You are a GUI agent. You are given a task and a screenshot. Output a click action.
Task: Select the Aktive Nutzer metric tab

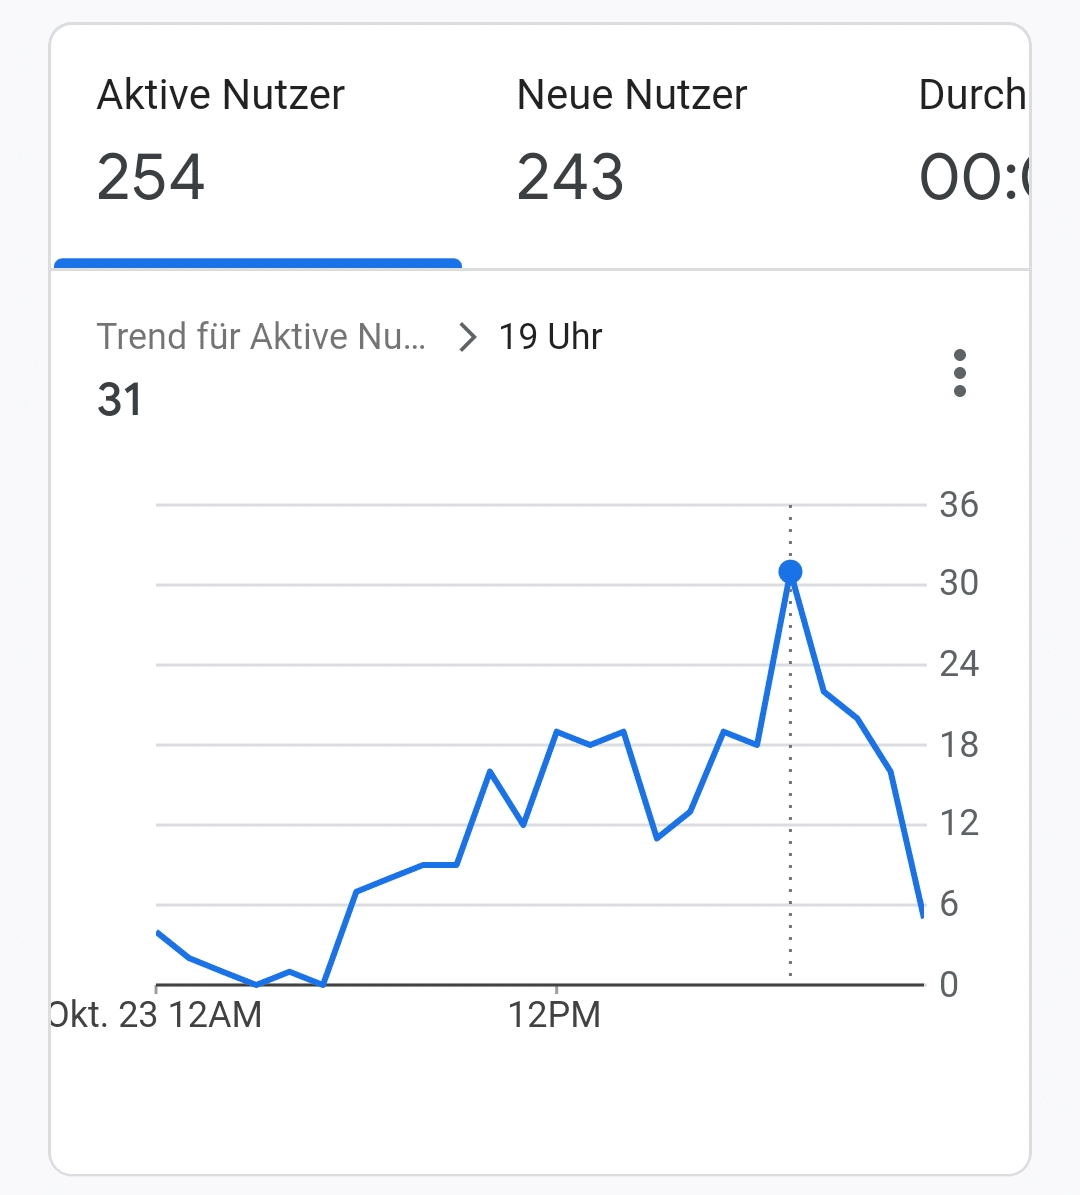pyautogui.click(x=221, y=96)
